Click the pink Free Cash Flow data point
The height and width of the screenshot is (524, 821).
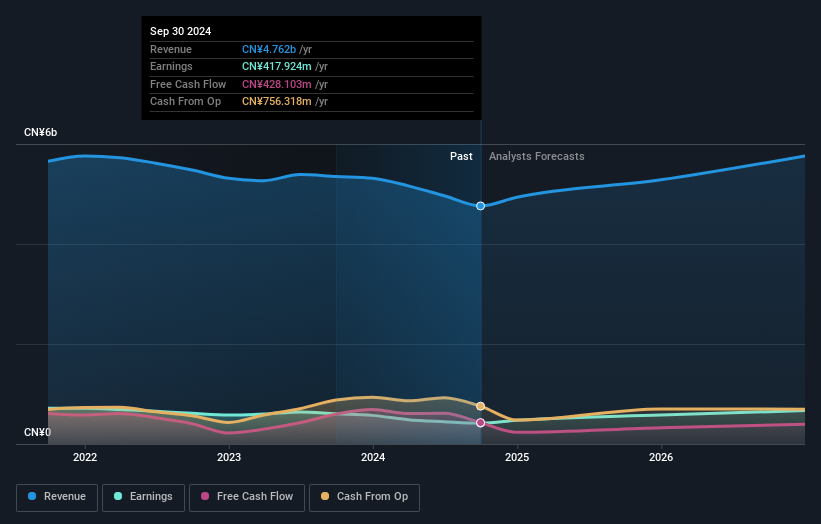pos(480,422)
